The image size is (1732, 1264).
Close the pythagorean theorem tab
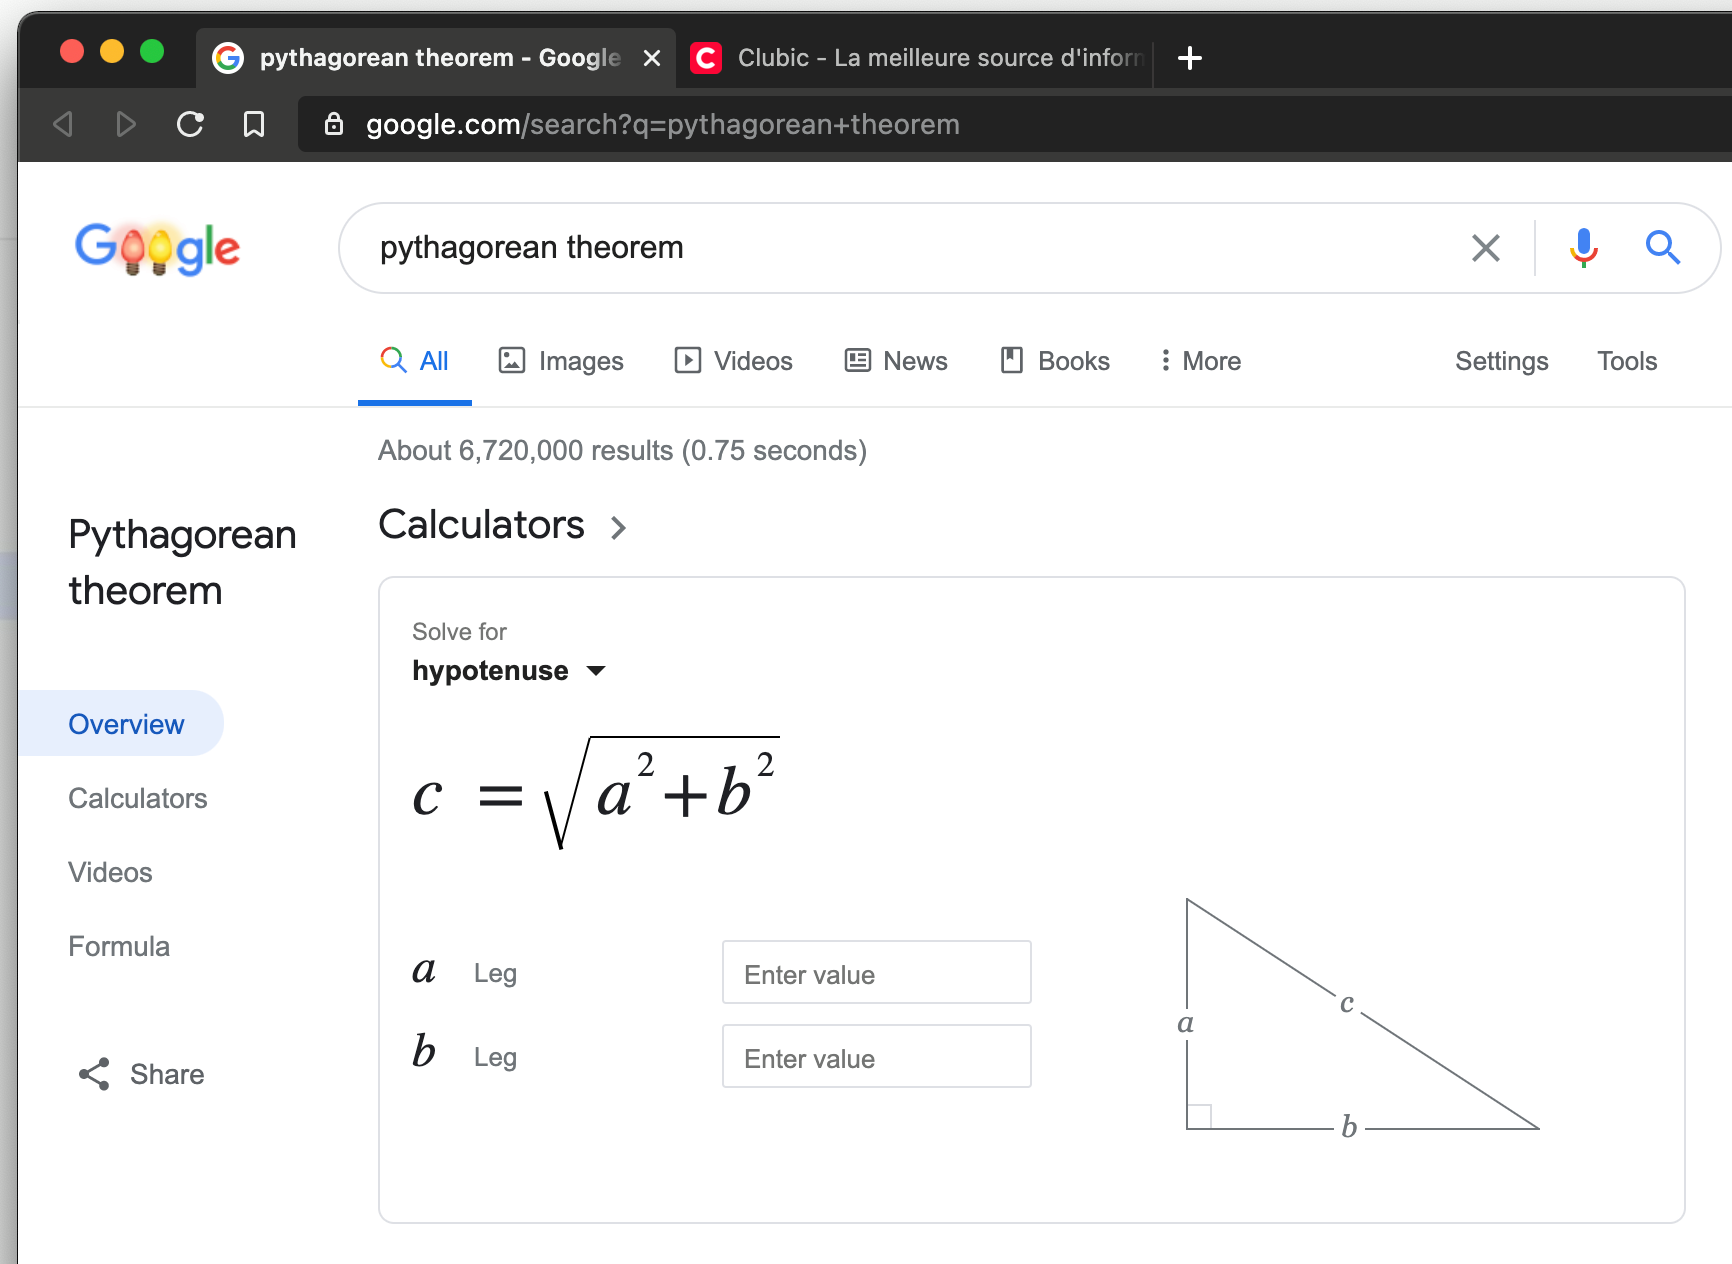coord(652,58)
